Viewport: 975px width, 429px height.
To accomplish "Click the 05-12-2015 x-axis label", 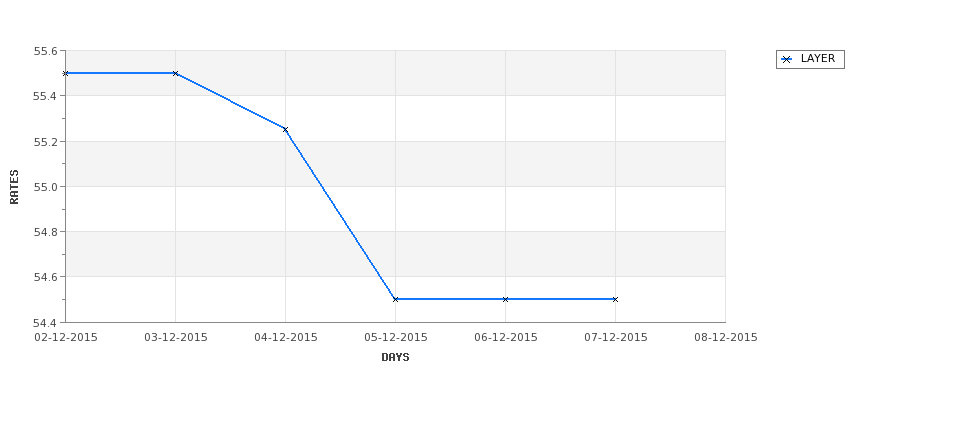I will [395, 338].
